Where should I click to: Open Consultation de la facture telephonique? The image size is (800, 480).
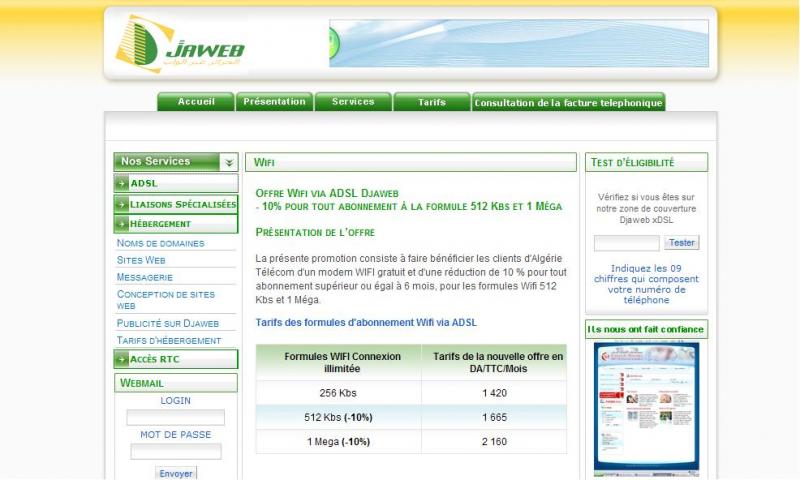568,103
